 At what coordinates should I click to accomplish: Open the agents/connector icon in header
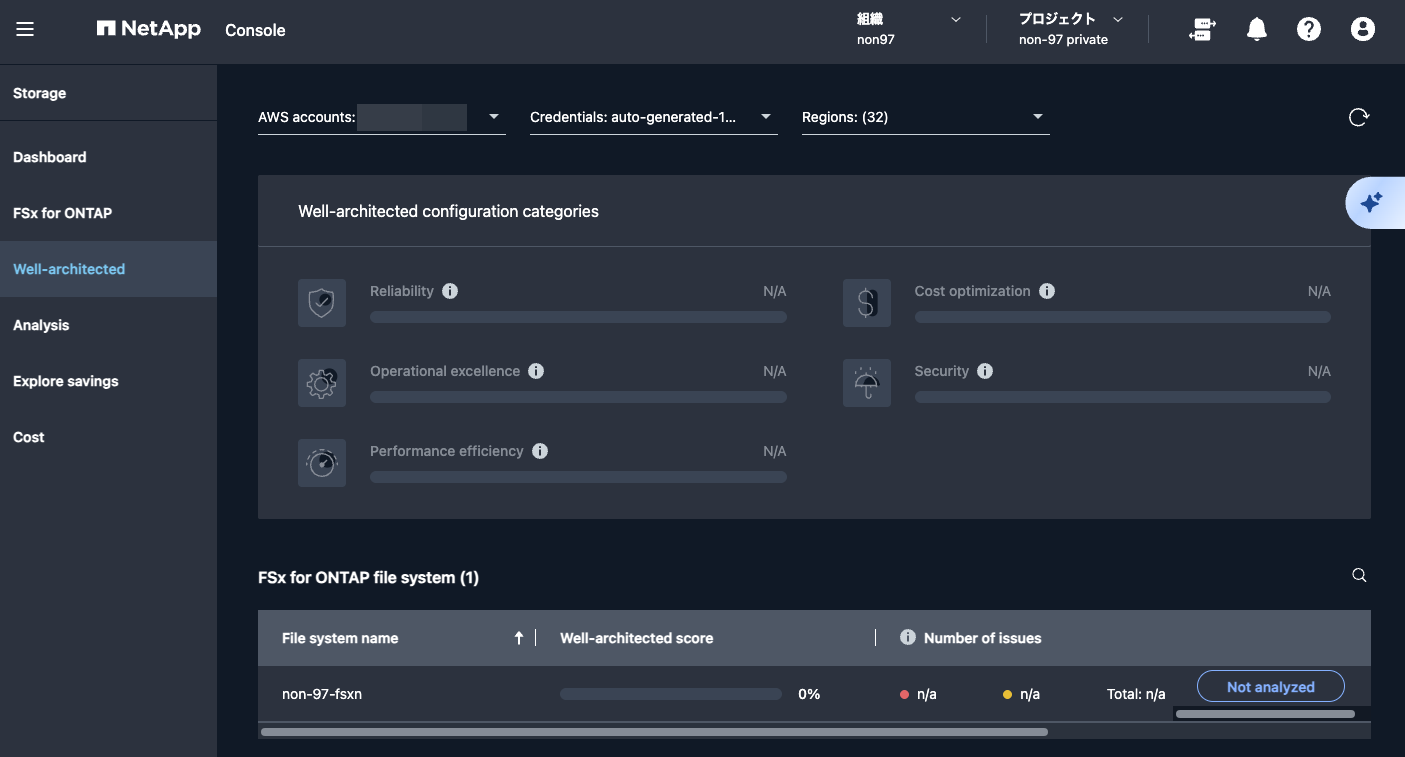pos(1200,30)
